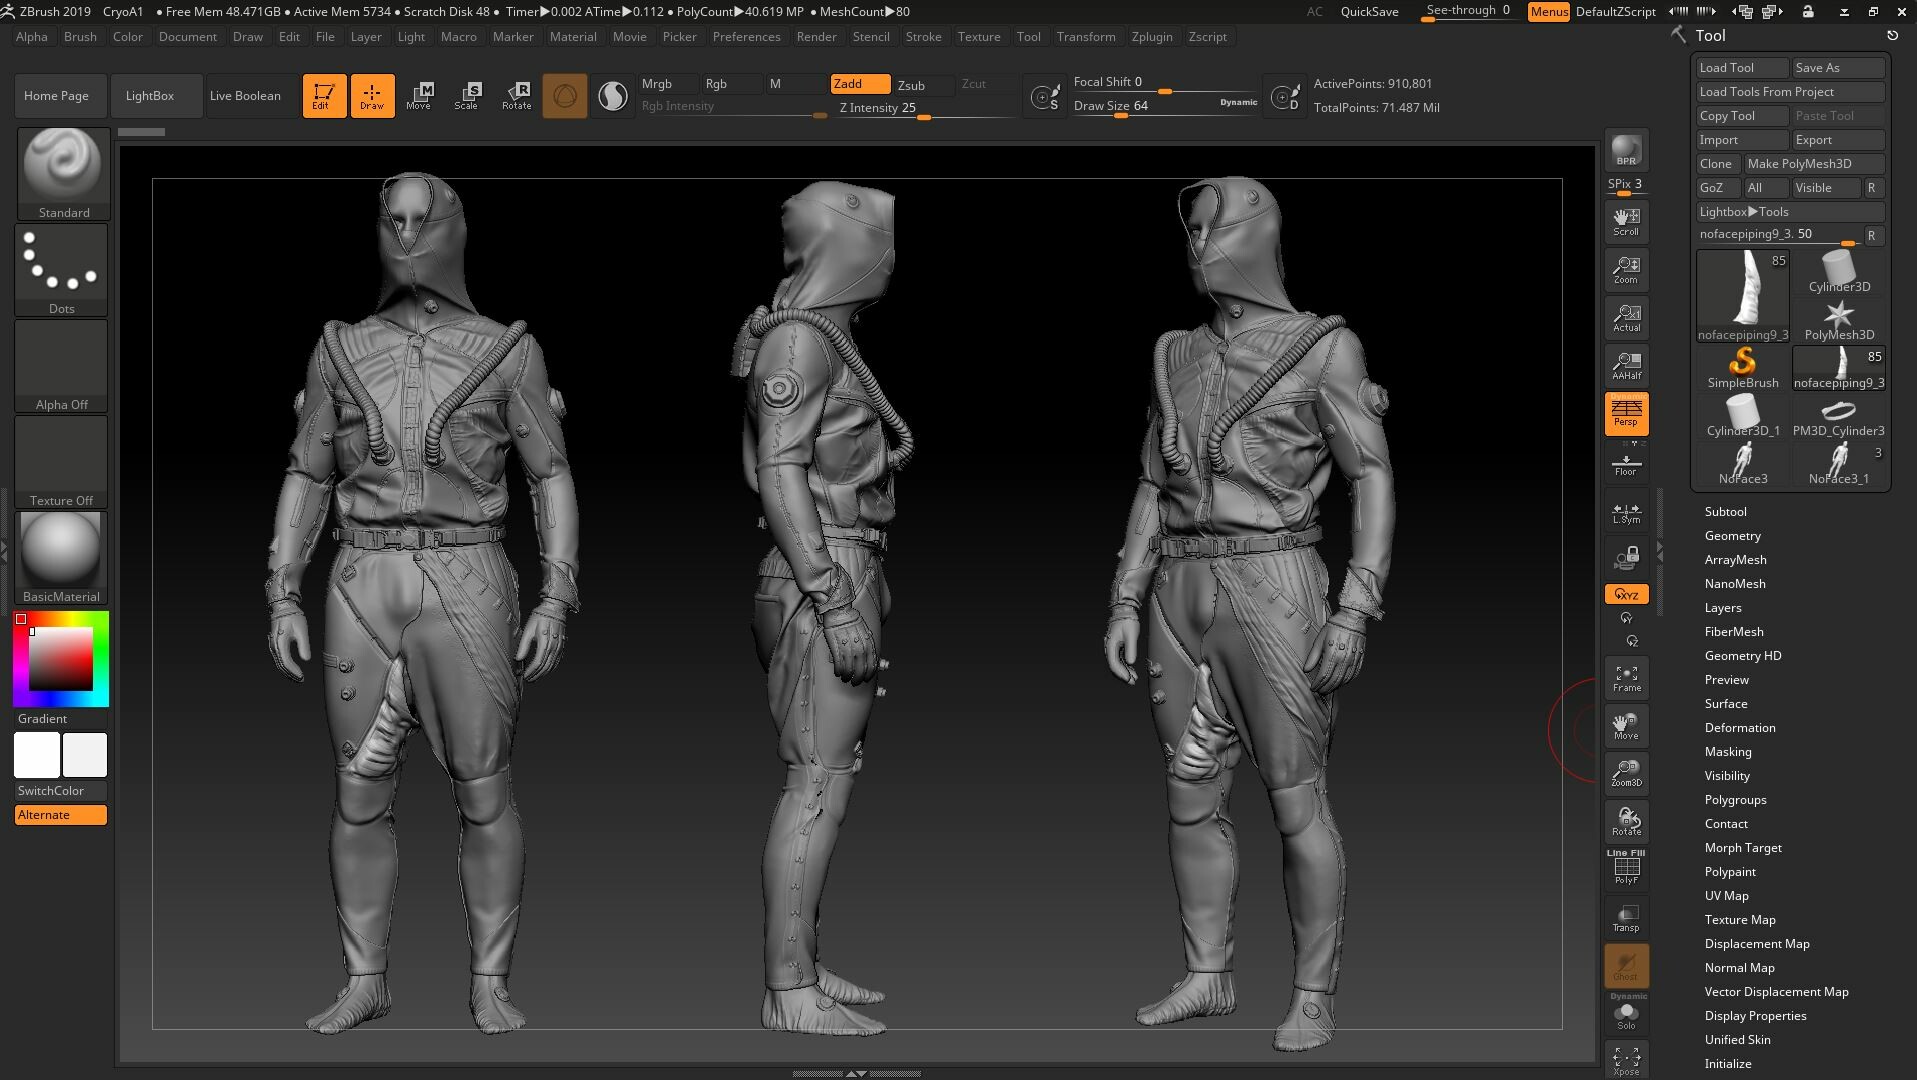Click the Live Boolean button
1917x1080 pixels.
click(253, 96)
